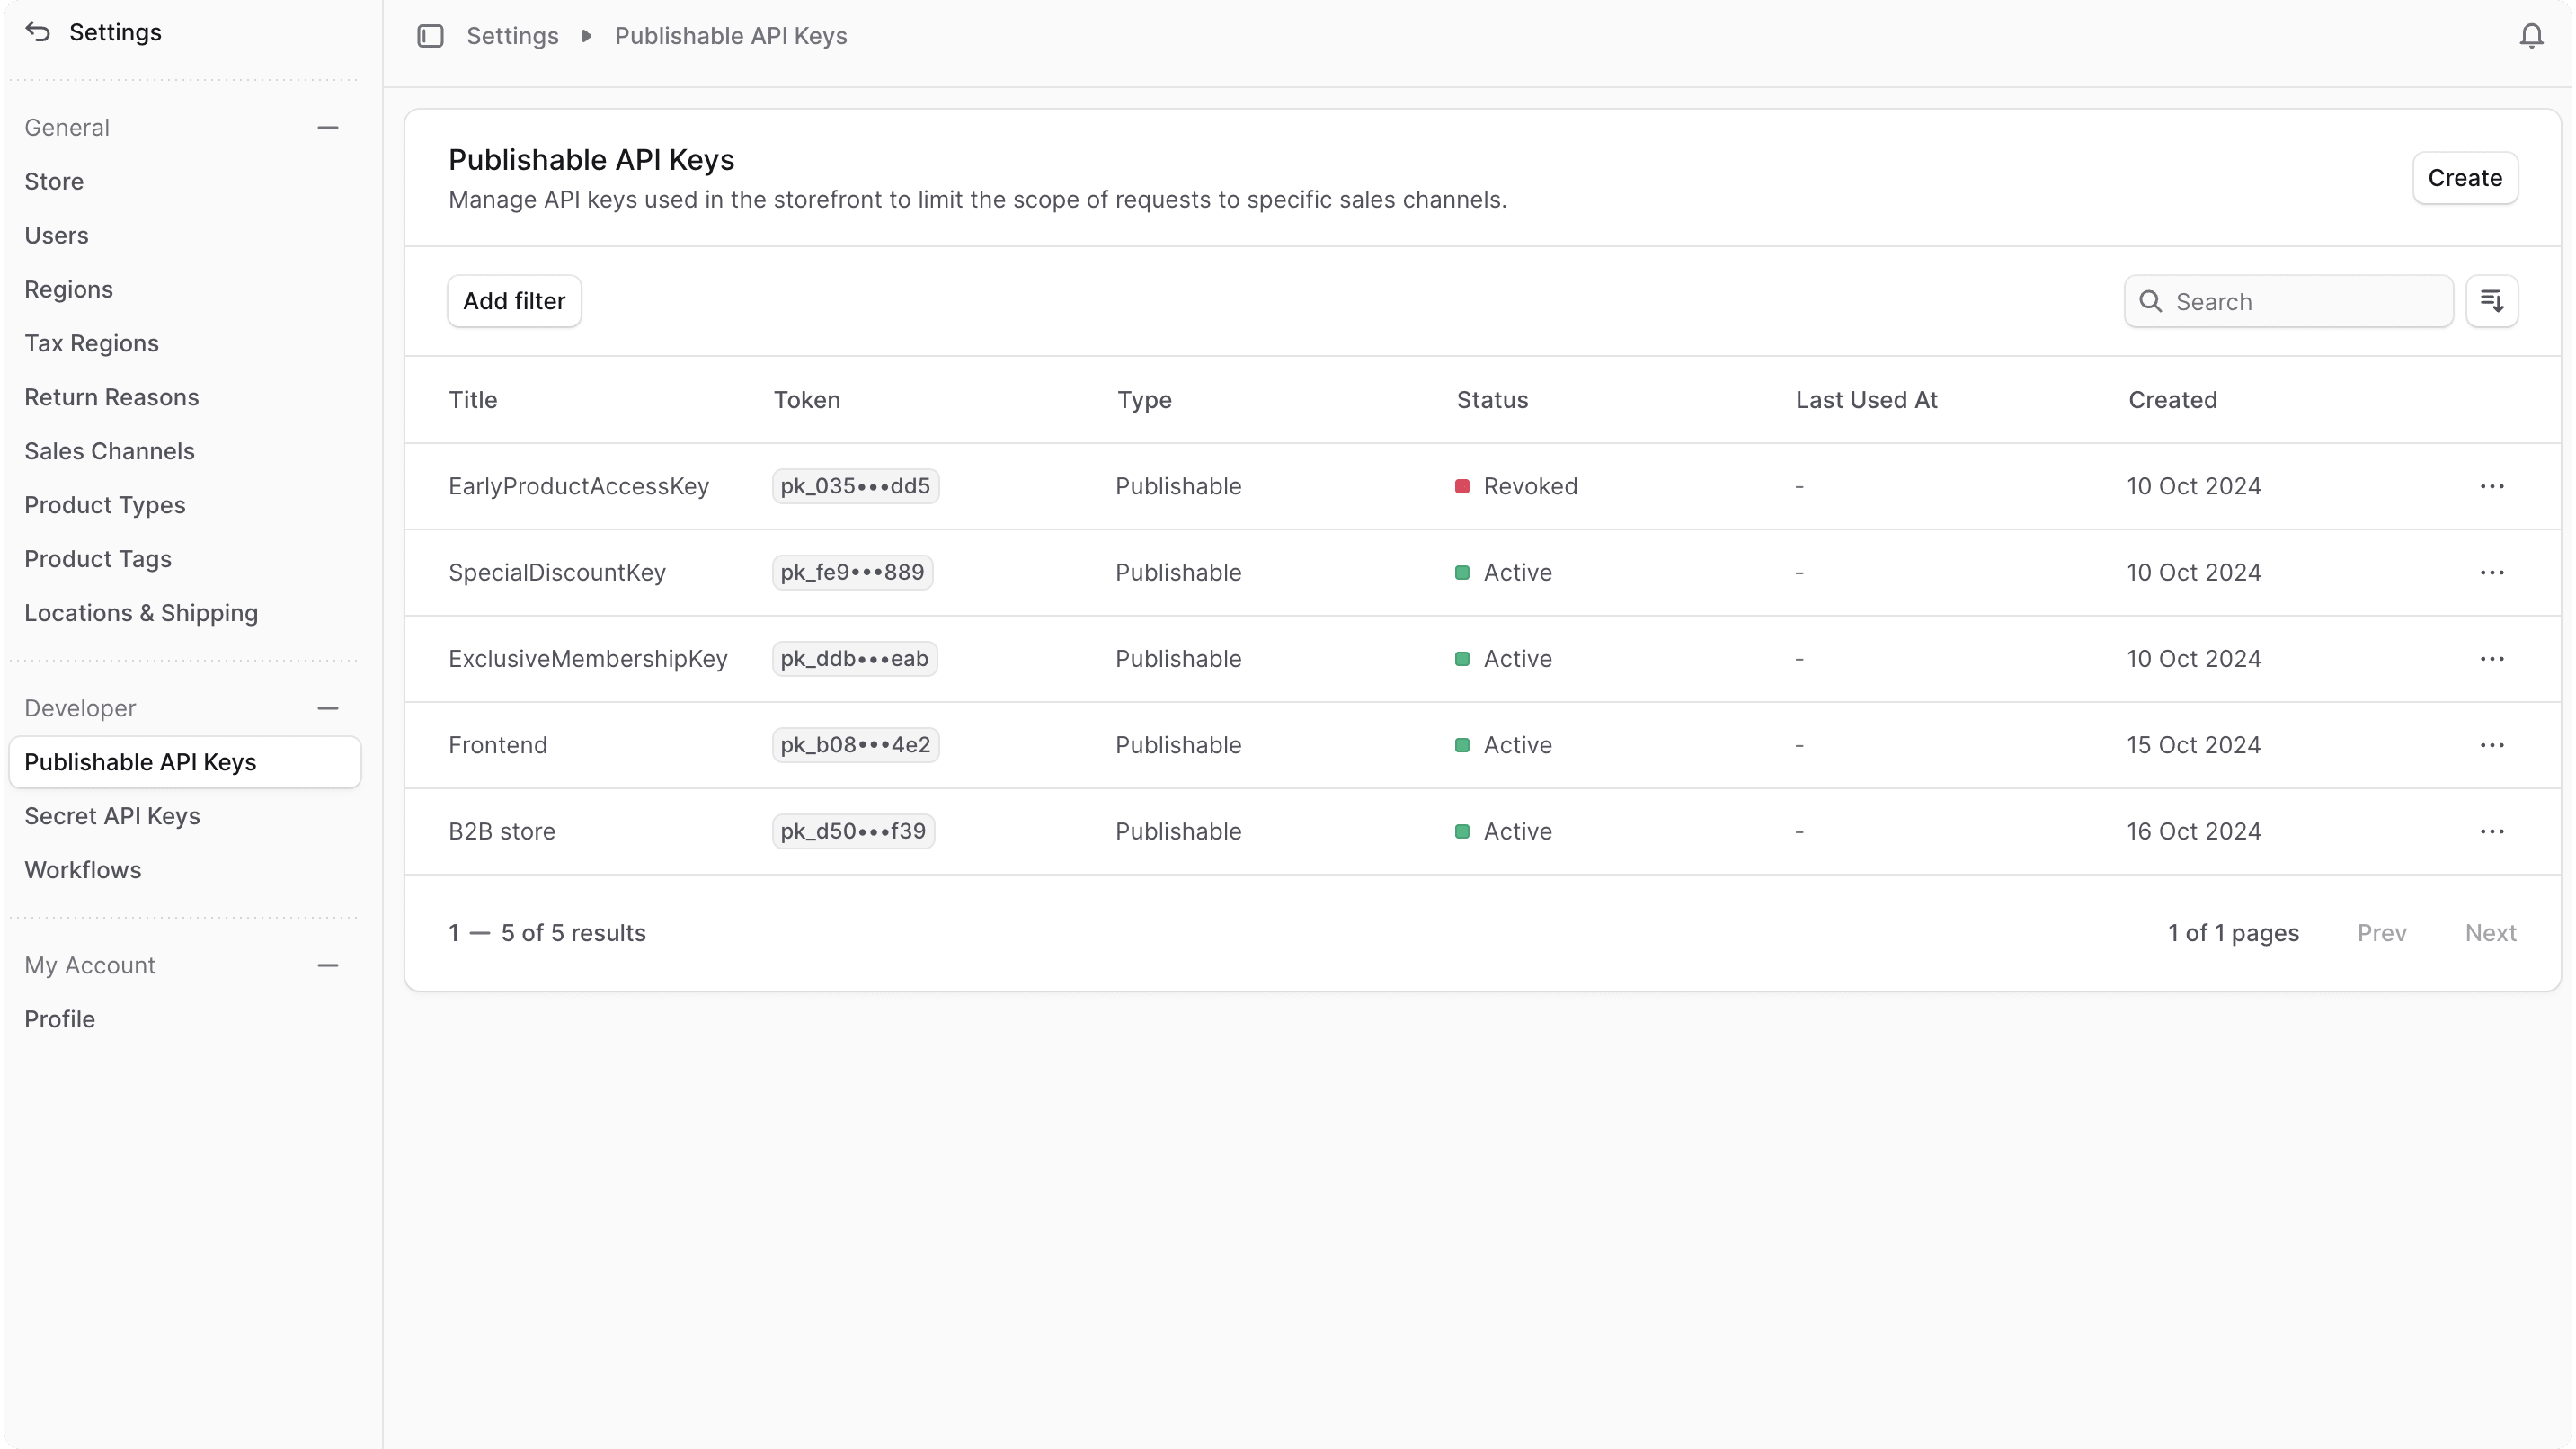Click the back arrow next to Settings

click(38, 32)
